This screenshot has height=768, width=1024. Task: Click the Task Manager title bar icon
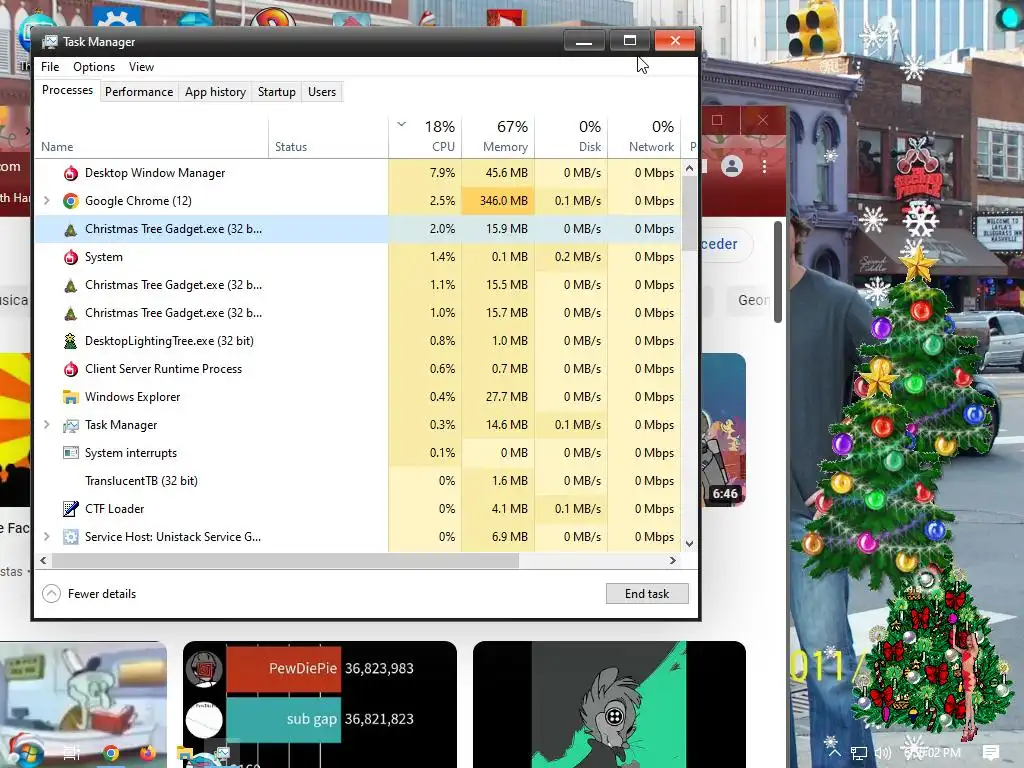click(x=50, y=42)
